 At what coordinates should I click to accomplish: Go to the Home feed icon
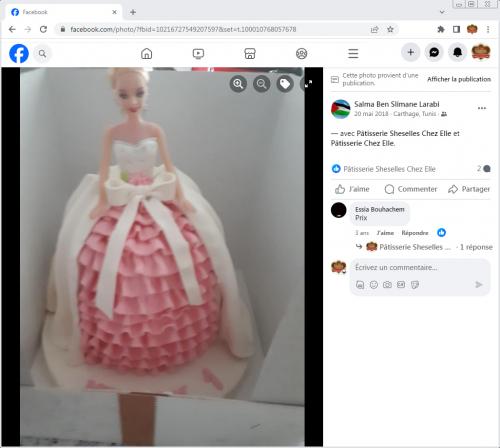pyautogui.click(x=146, y=53)
